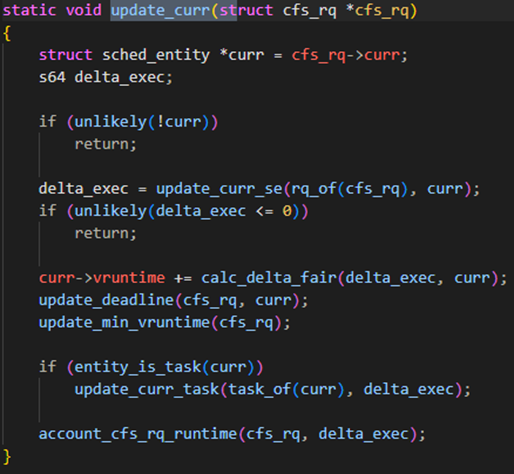Screen dimensions: 514x474
Task: Click the highlighted update_curr function name
Action: (x=161, y=10)
